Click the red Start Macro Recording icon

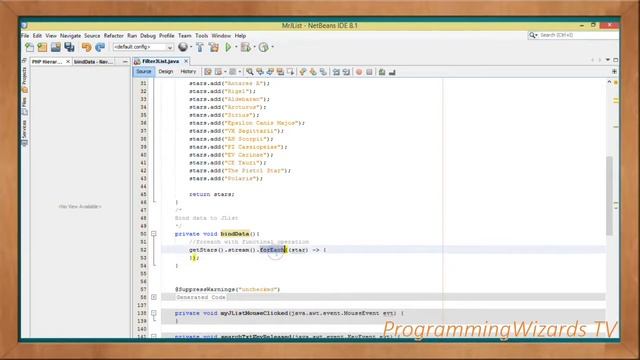359,72
